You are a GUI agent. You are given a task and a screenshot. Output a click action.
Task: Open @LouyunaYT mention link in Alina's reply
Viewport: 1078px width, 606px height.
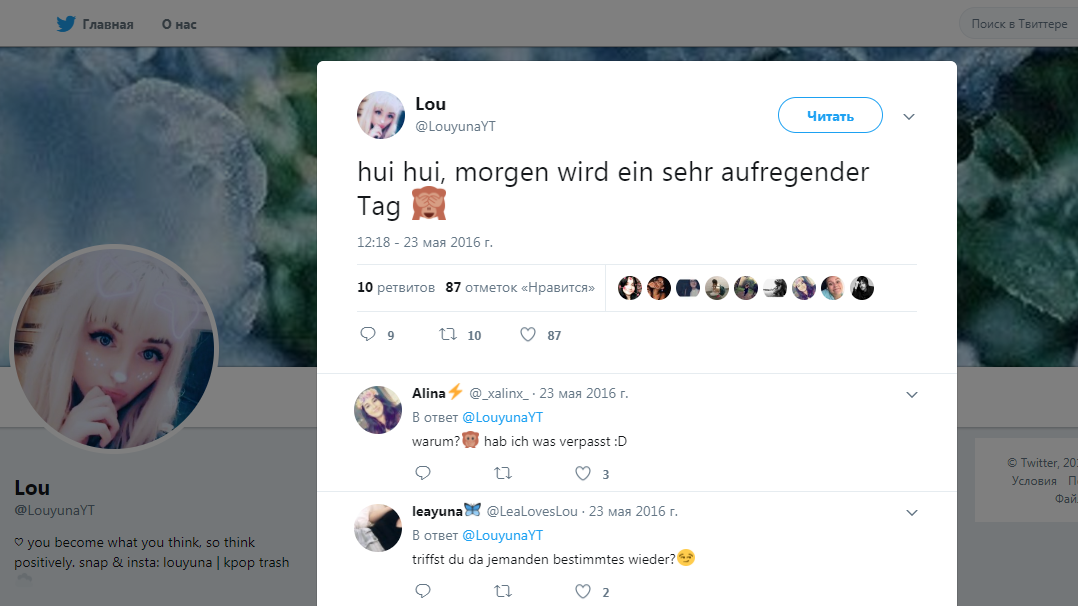(503, 417)
